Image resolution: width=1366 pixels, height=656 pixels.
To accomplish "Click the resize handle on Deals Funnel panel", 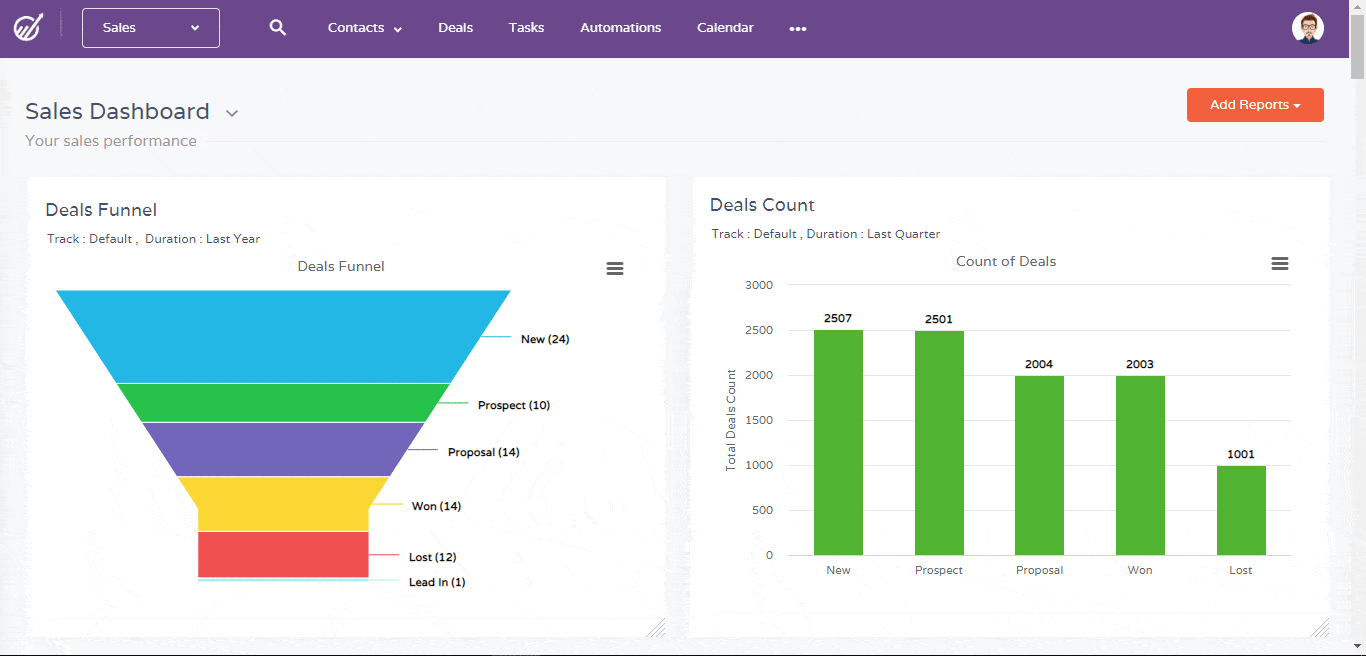I will [x=658, y=628].
